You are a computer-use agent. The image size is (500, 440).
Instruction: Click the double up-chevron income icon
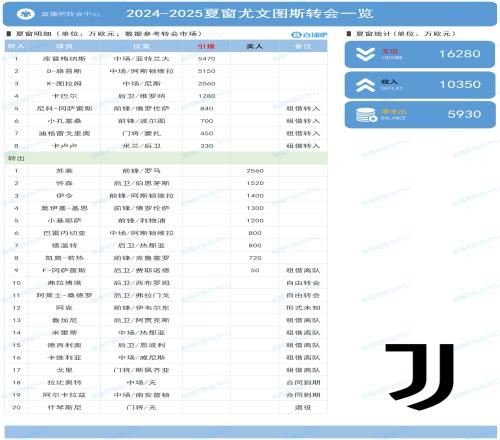pyautogui.click(x=365, y=85)
